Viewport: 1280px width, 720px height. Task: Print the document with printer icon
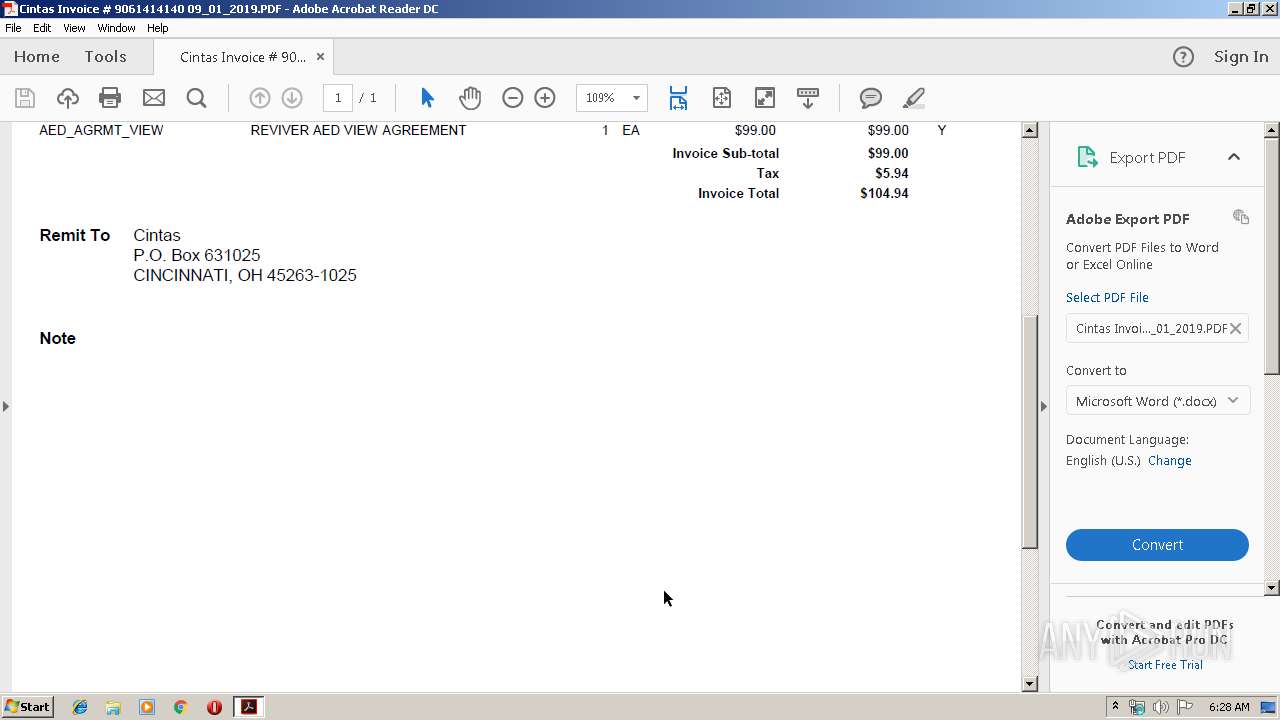(x=110, y=98)
